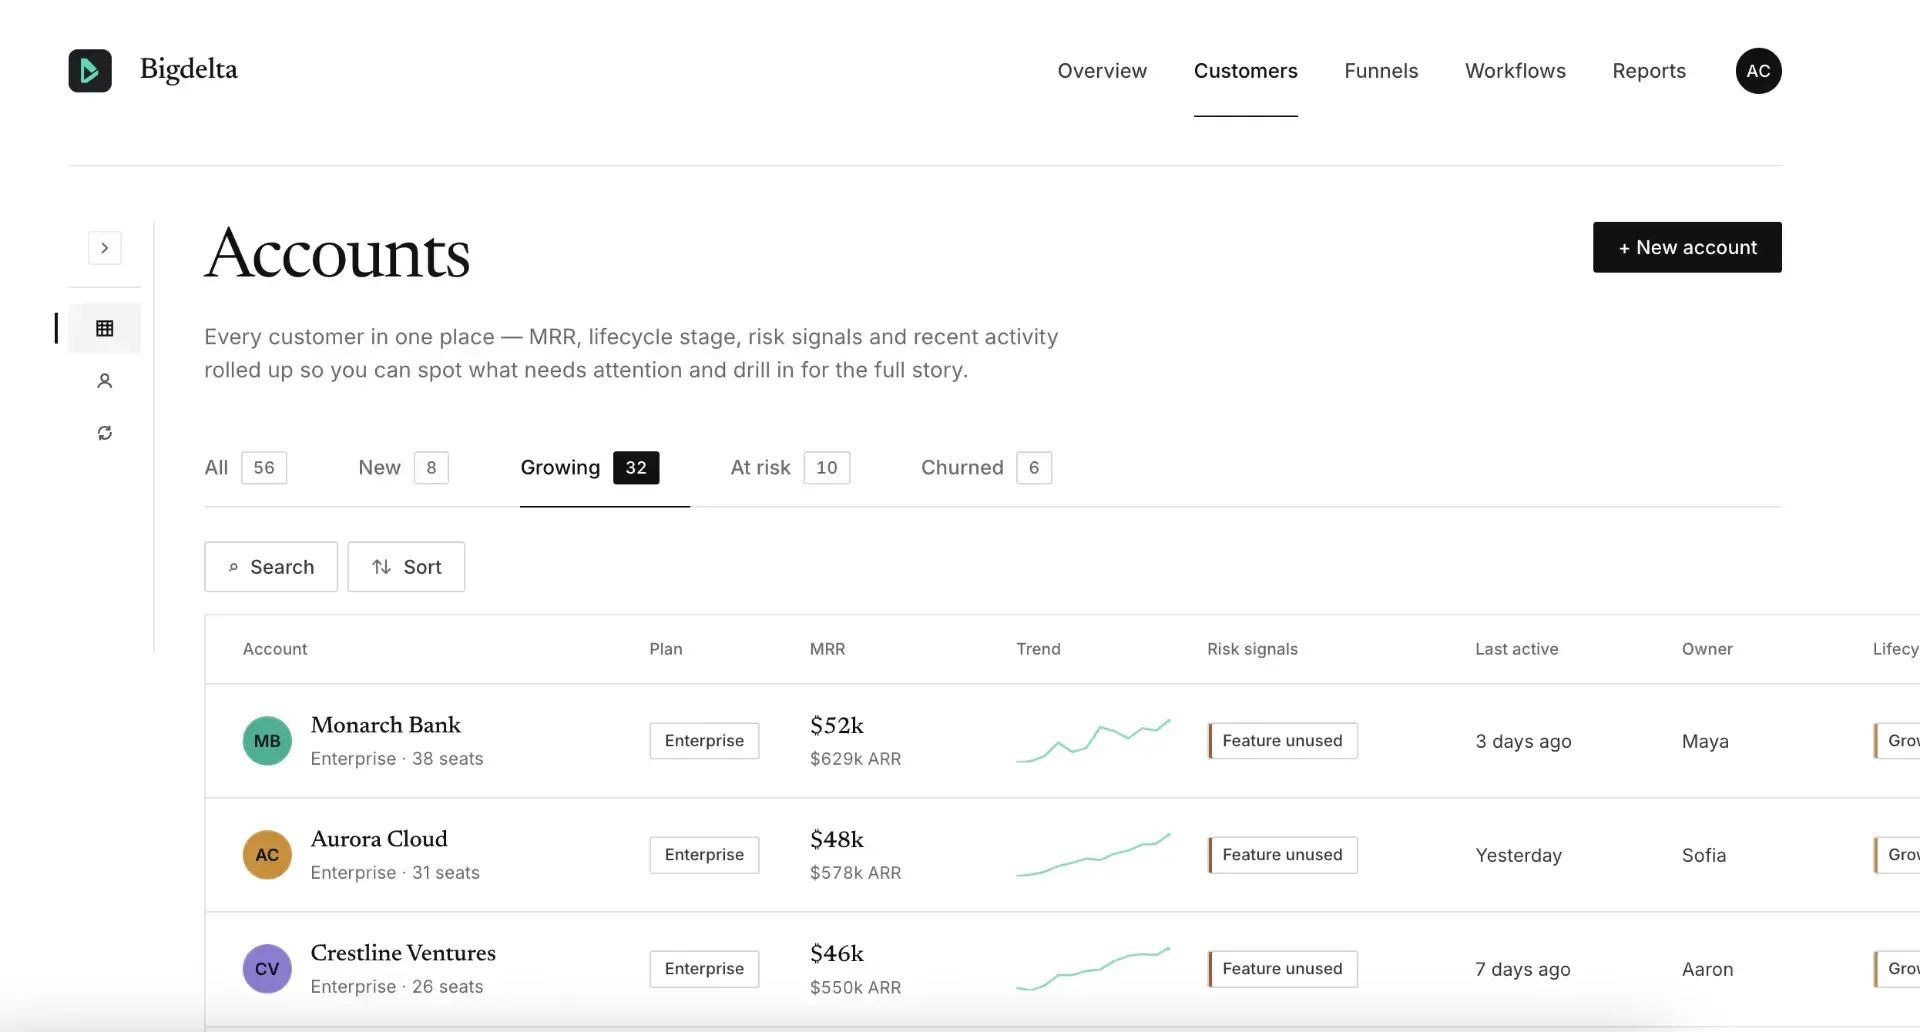Open the Search button
The height and width of the screenshot is (1032, 1920).
click(x=271, y=567)
